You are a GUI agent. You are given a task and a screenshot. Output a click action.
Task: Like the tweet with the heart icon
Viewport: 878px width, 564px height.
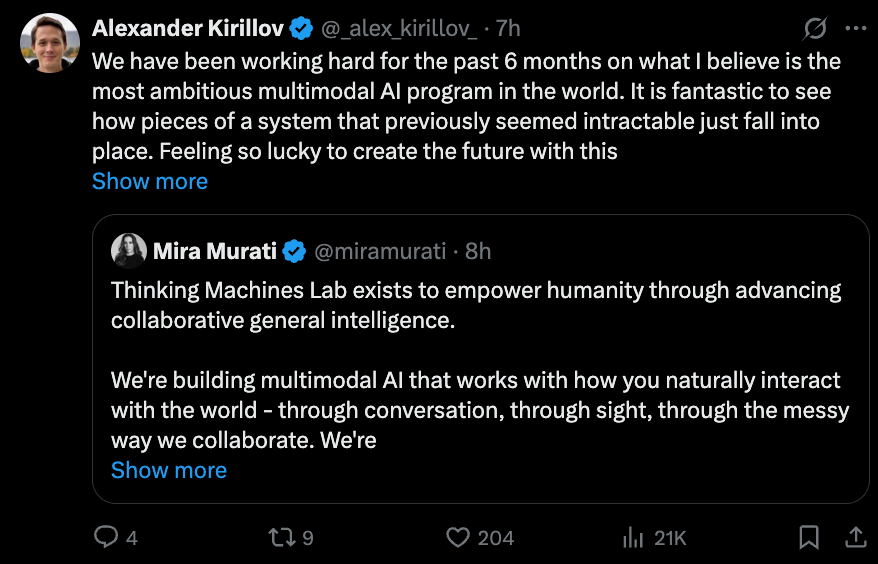pos(458,538)
